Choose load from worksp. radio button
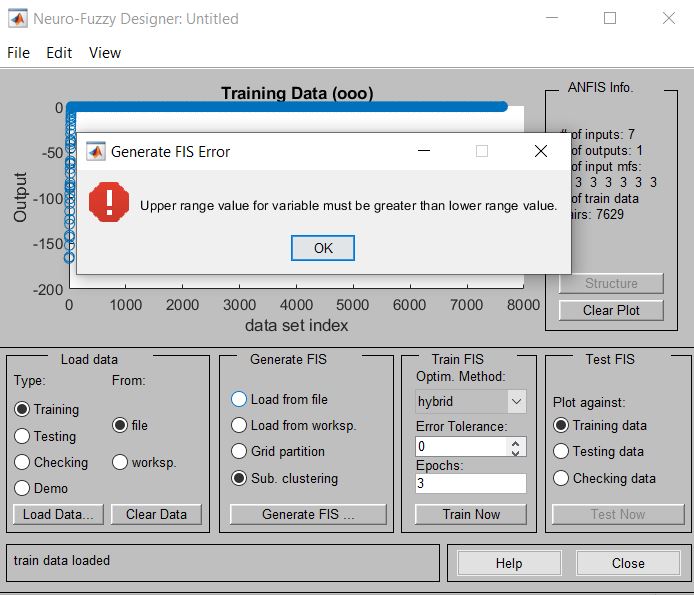The height and width of the screenshot is (595, 694). coord(120,462)
